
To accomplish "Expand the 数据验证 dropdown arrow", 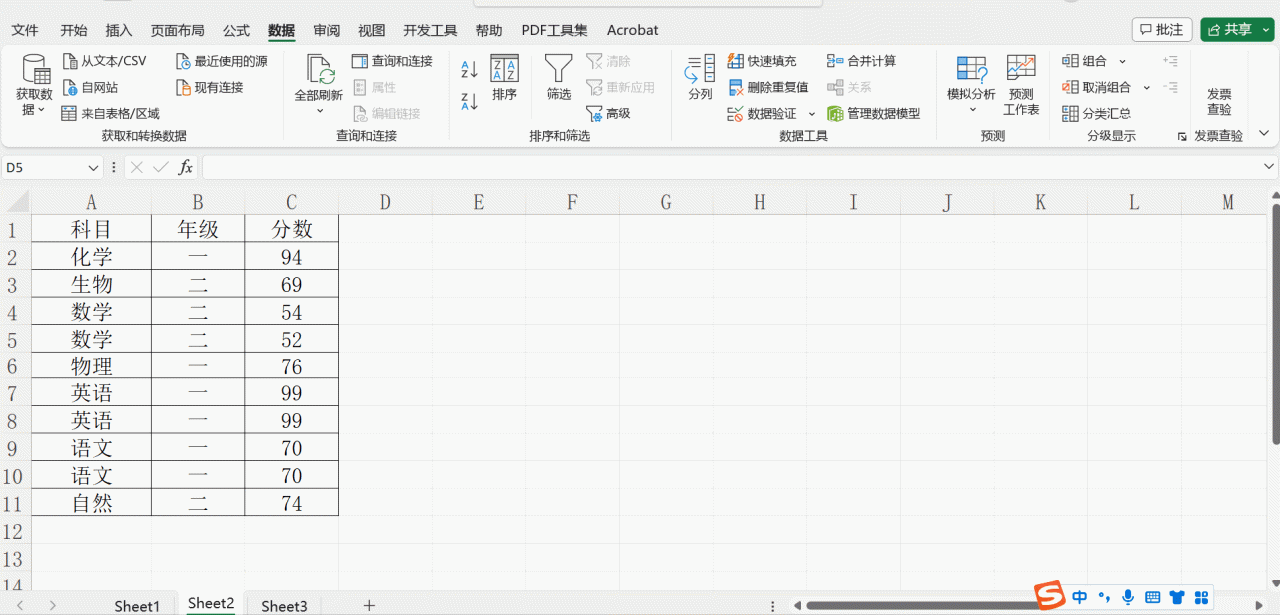I will click(x=812, y=114).
